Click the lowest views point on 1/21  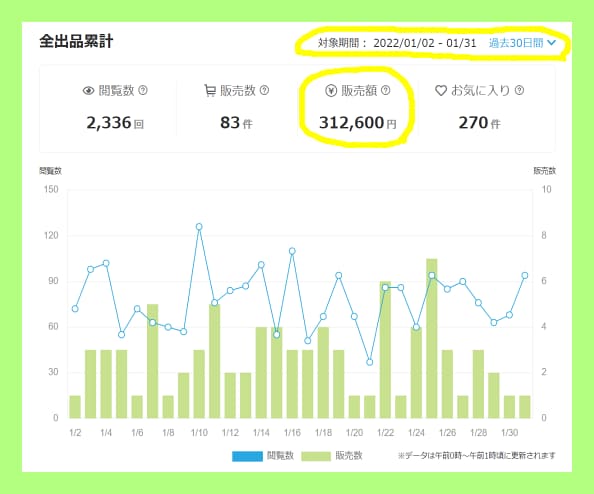click(x=370, y=362)
